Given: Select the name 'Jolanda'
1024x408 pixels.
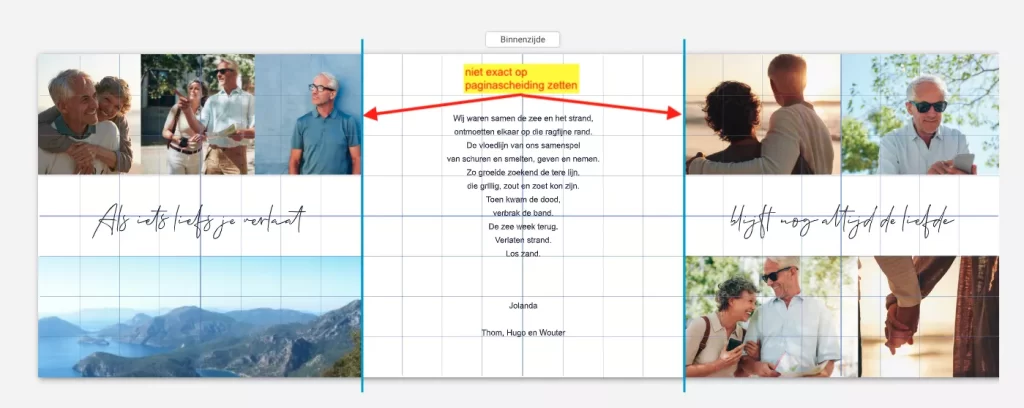Looking at the screenshot, I should click(x=522, y=306).
